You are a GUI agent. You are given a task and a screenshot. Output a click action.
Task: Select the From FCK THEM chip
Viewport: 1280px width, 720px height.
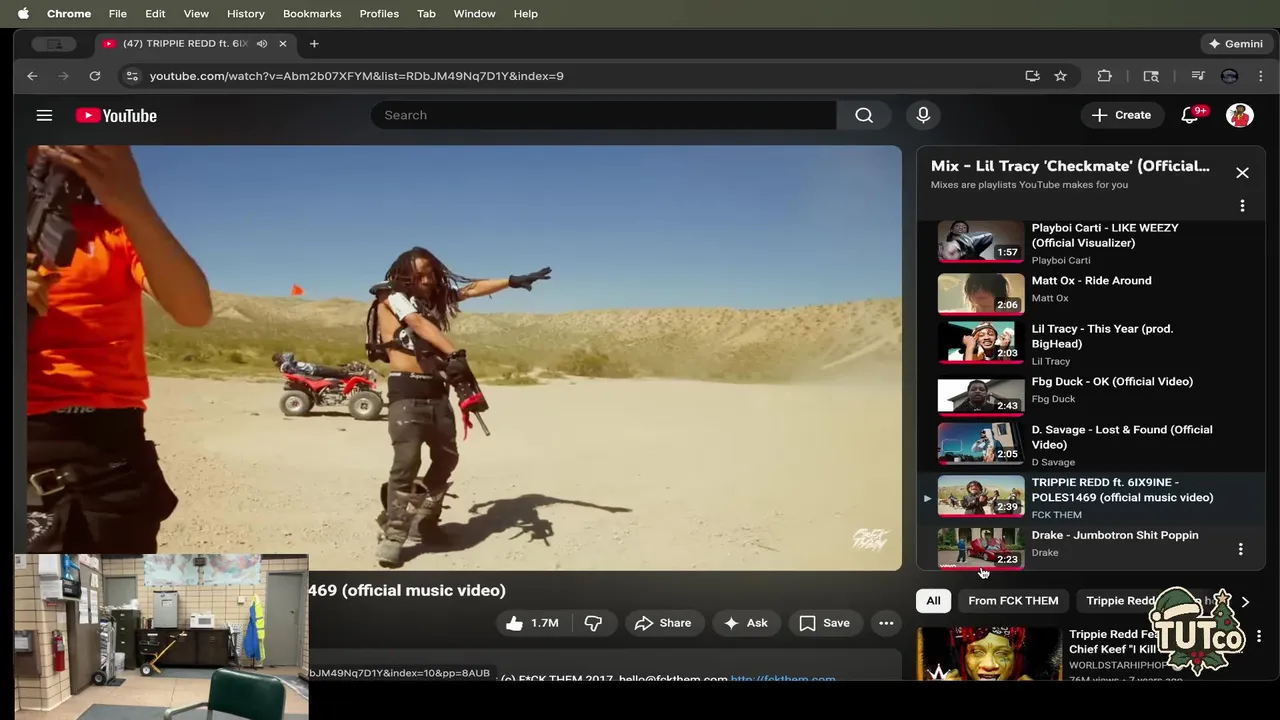coord(1013,601)
